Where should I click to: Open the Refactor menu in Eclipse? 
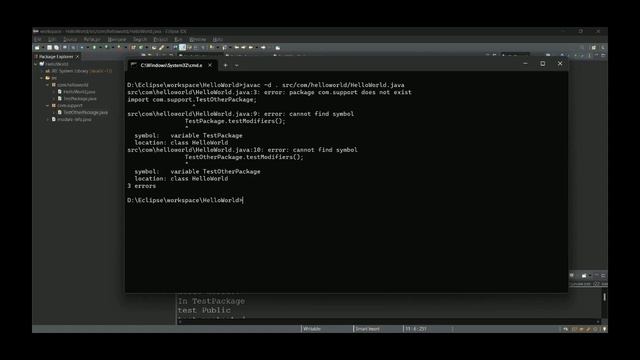92,40
